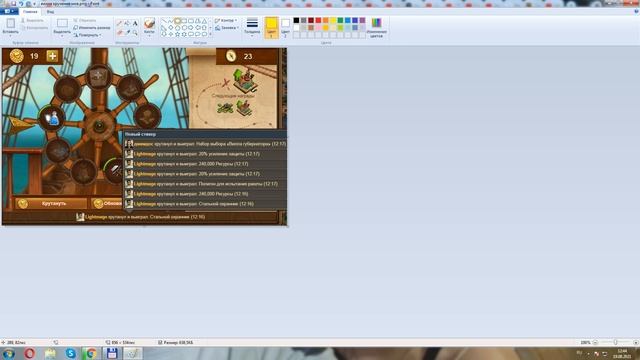This screenshot has width=640, height=360.
Task: Click the zoom slider in status bar
Action: click(x=616, y=342)
